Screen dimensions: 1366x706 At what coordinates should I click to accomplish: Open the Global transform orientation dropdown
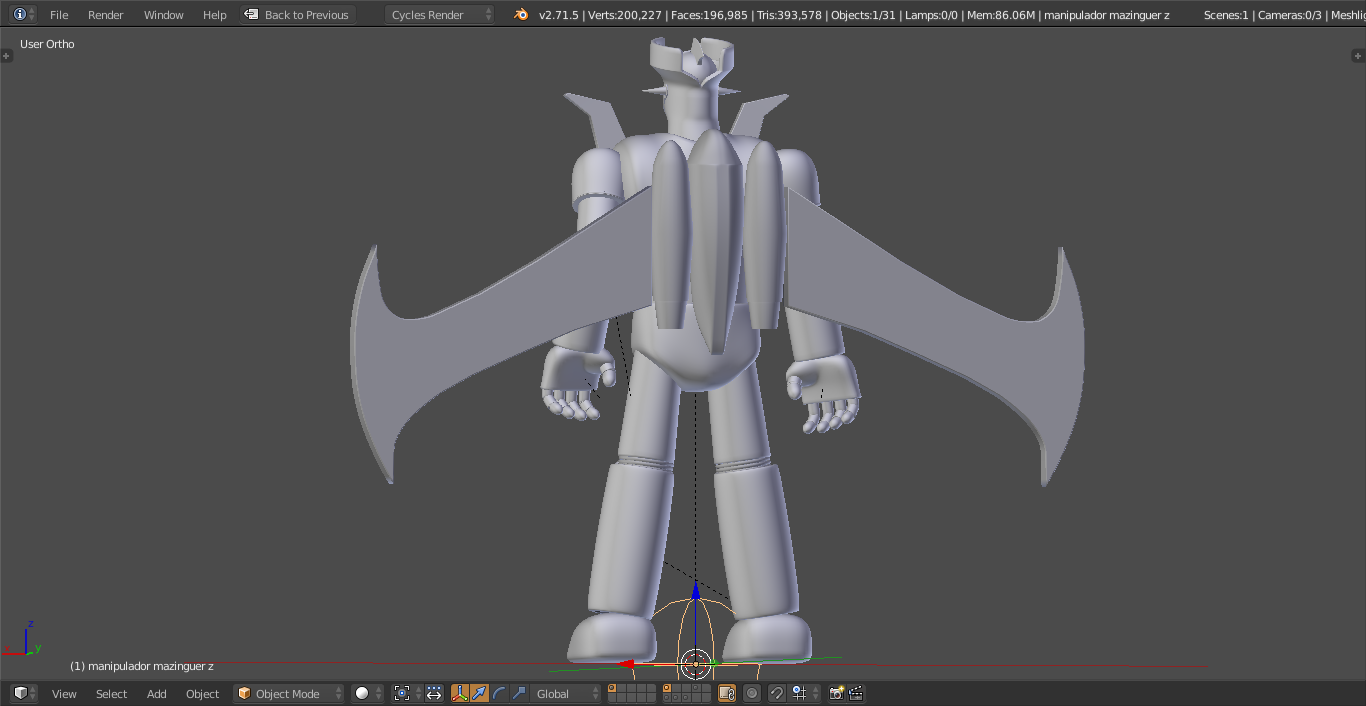(565, 693)
